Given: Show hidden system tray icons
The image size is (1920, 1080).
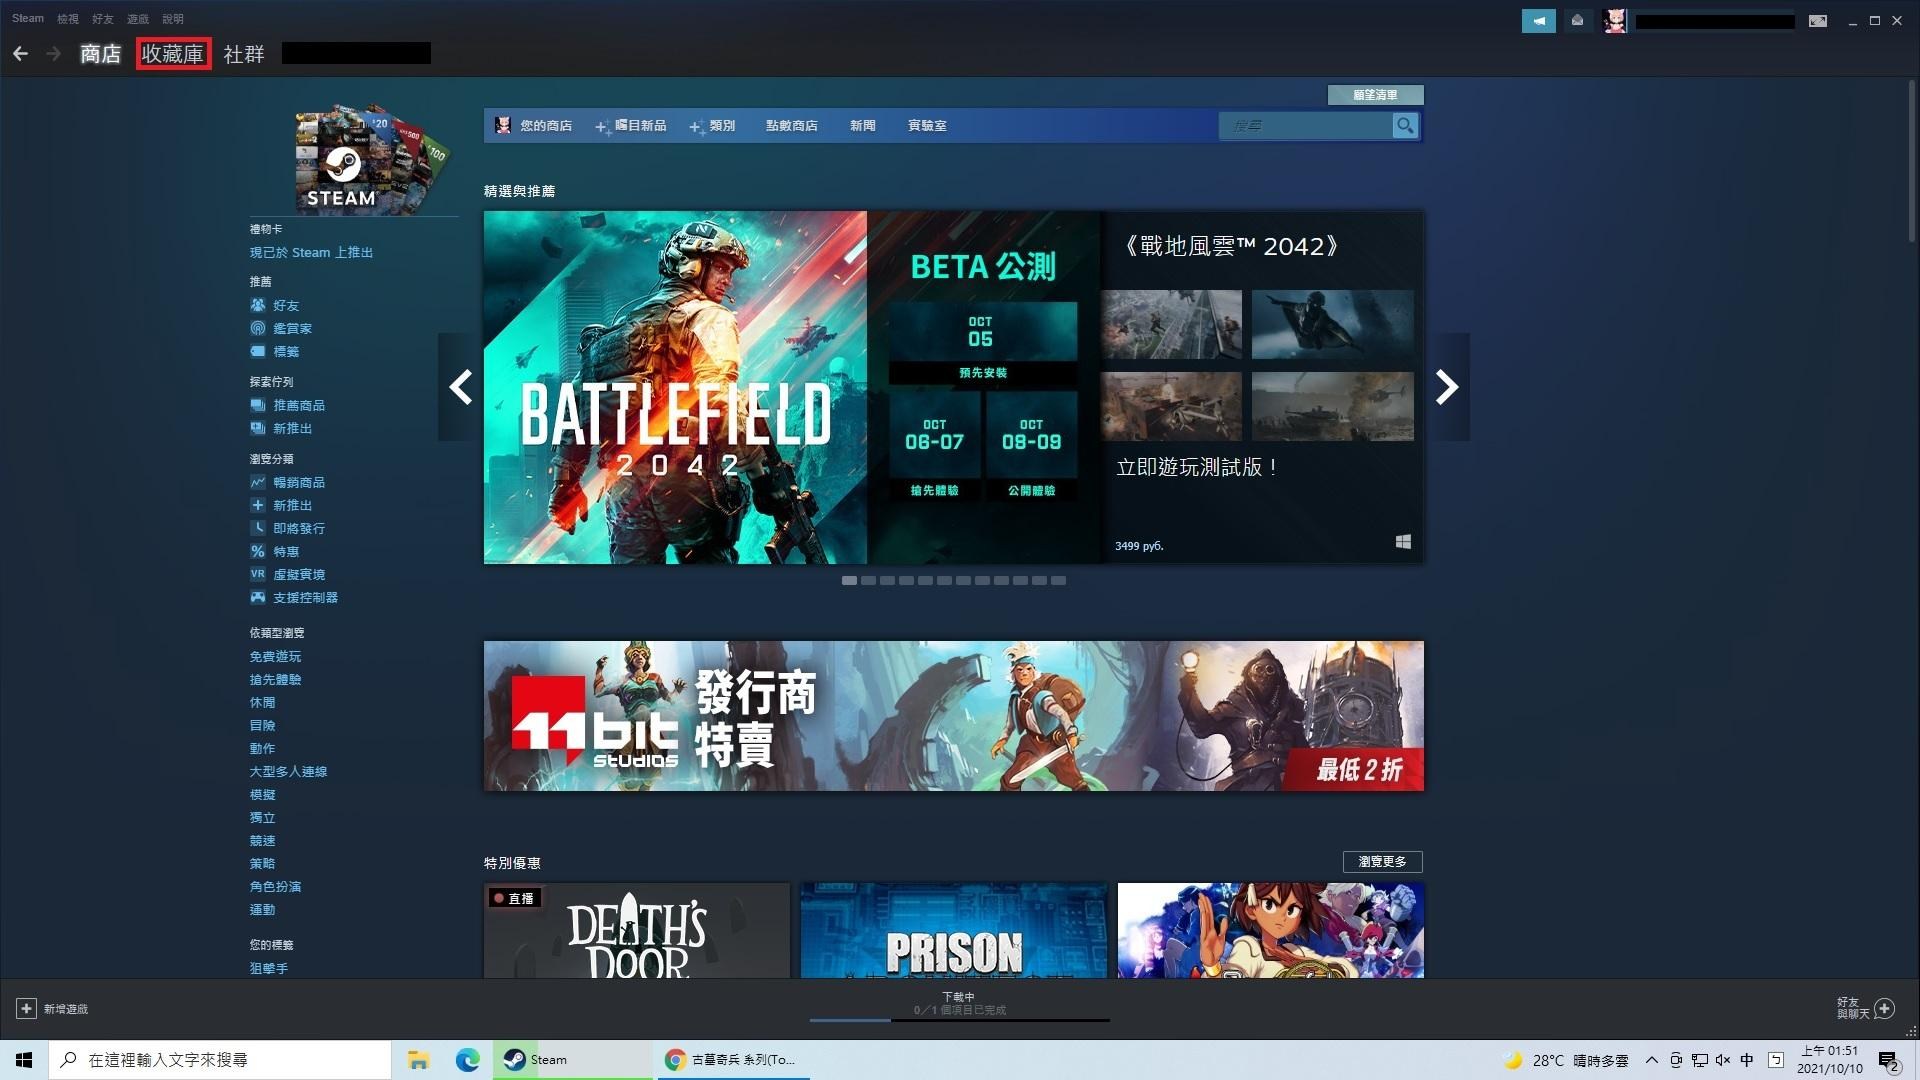Looking at the screenshot, I should point(1651,1060).
